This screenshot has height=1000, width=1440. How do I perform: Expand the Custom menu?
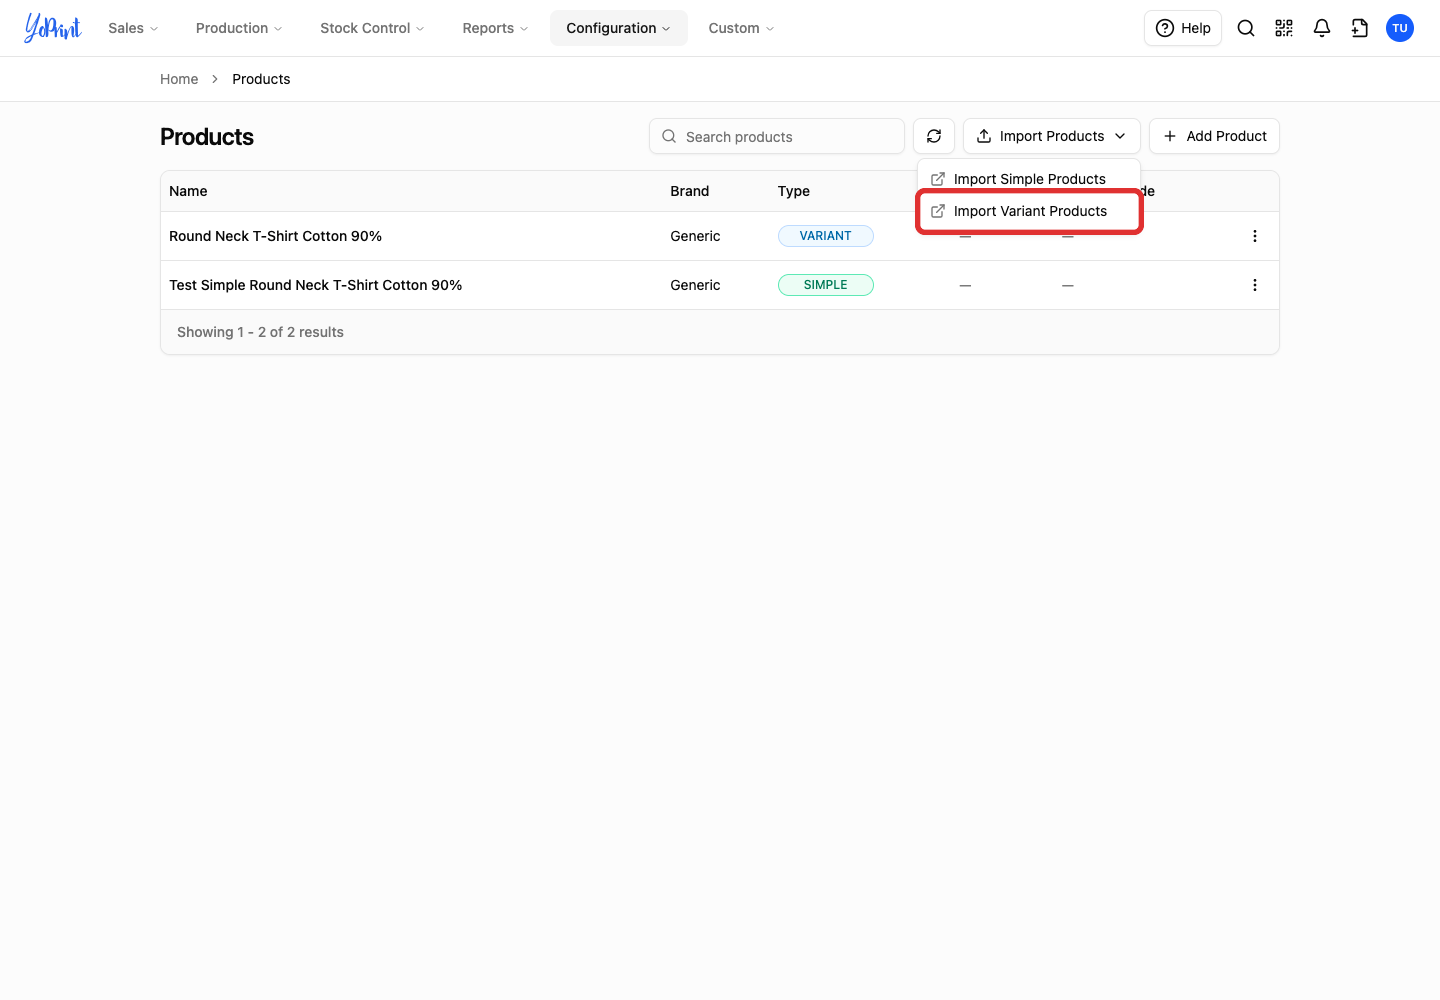[741, 28]
